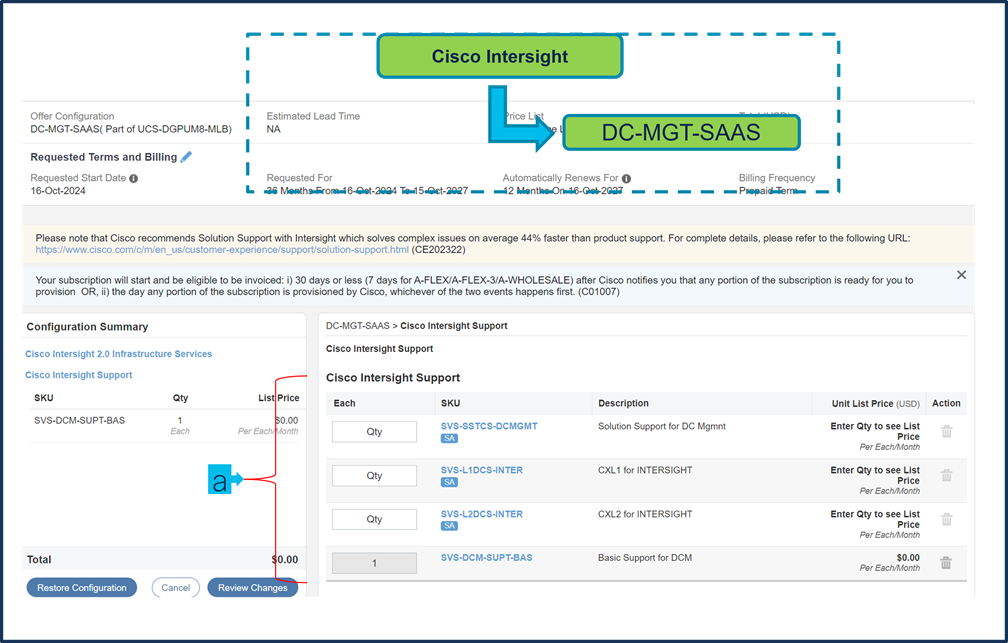Click the Description column header

pyautogui.click(x=623, y=403)
